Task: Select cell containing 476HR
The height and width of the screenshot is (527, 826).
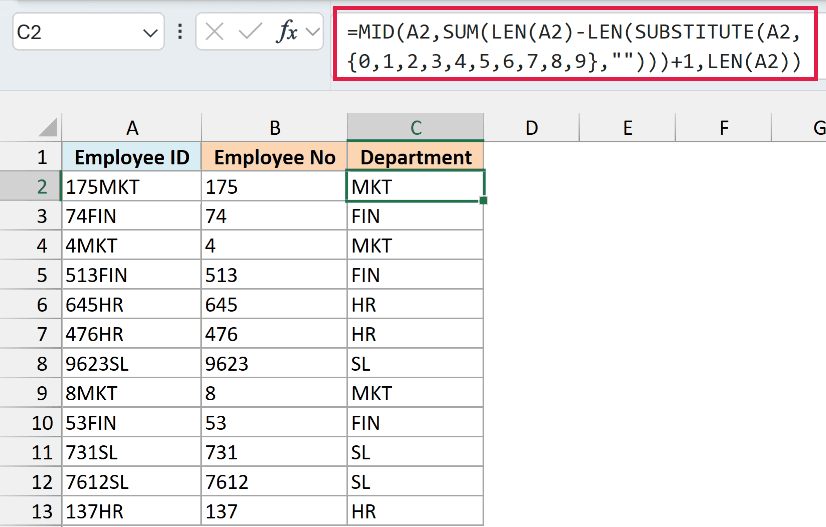Action: point(132,334)
